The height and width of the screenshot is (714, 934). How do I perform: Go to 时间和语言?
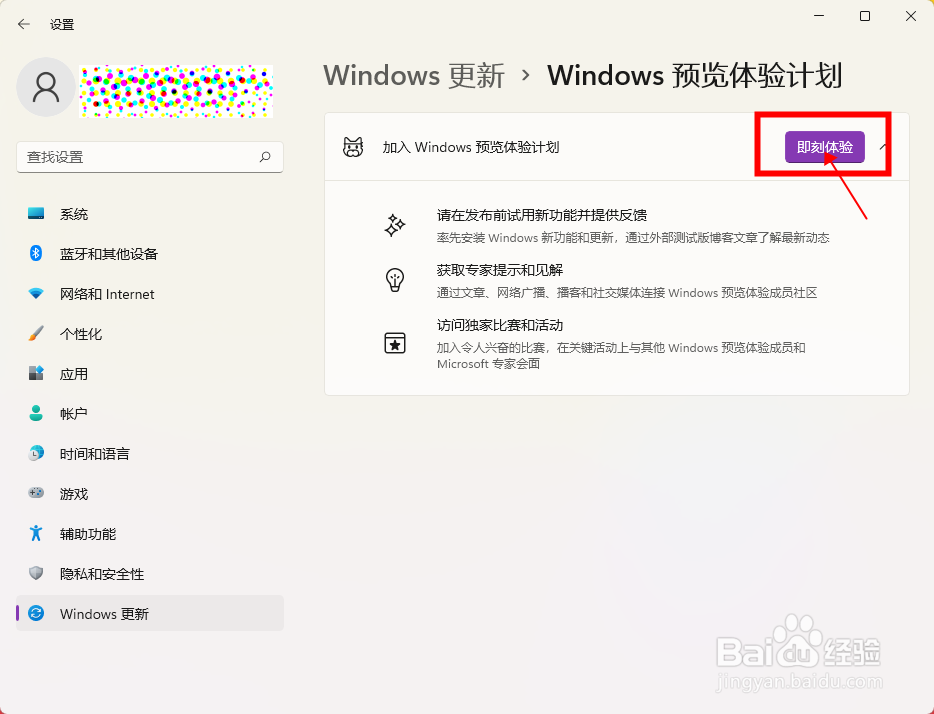[x=150, y=453]
